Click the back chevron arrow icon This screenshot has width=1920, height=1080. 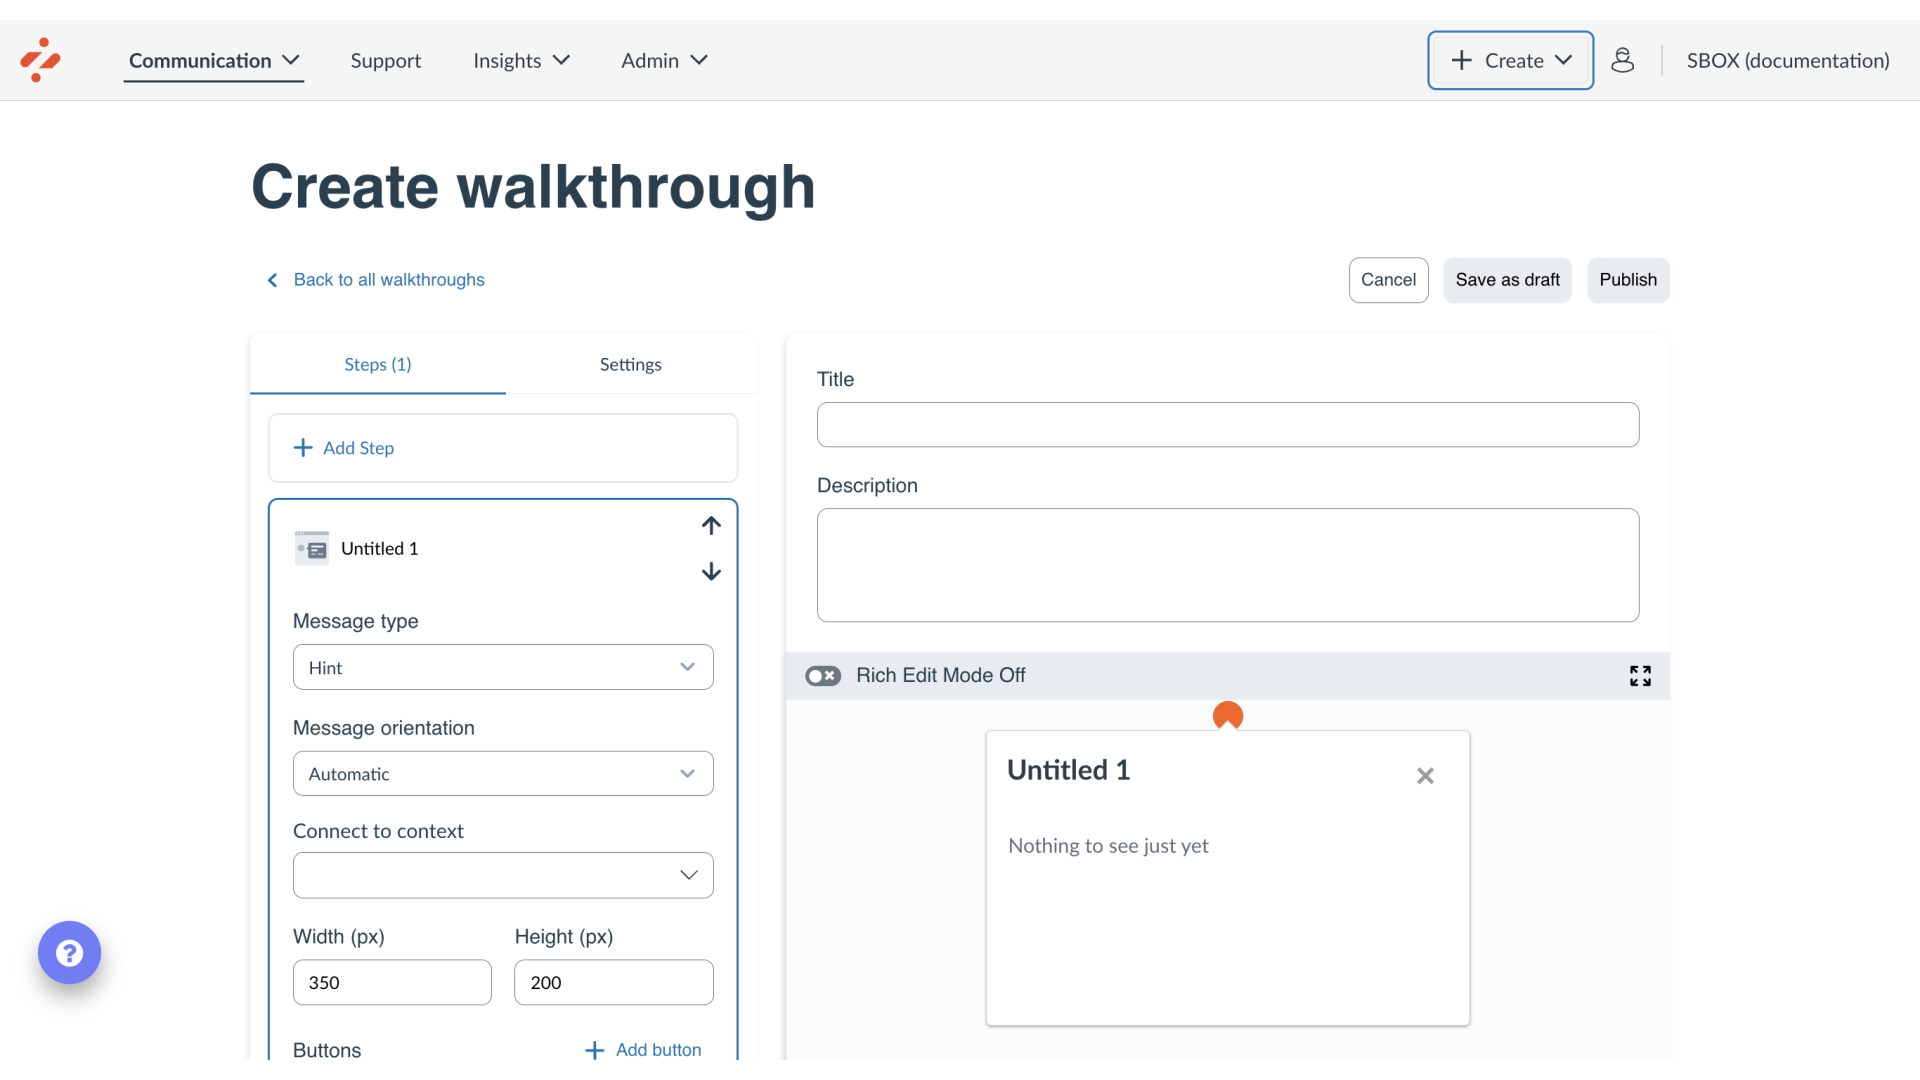point(272,280)
